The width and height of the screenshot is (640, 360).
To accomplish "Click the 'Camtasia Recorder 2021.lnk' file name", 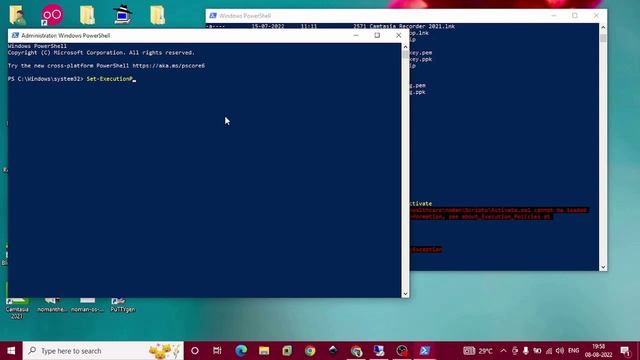I will point(412,26).
